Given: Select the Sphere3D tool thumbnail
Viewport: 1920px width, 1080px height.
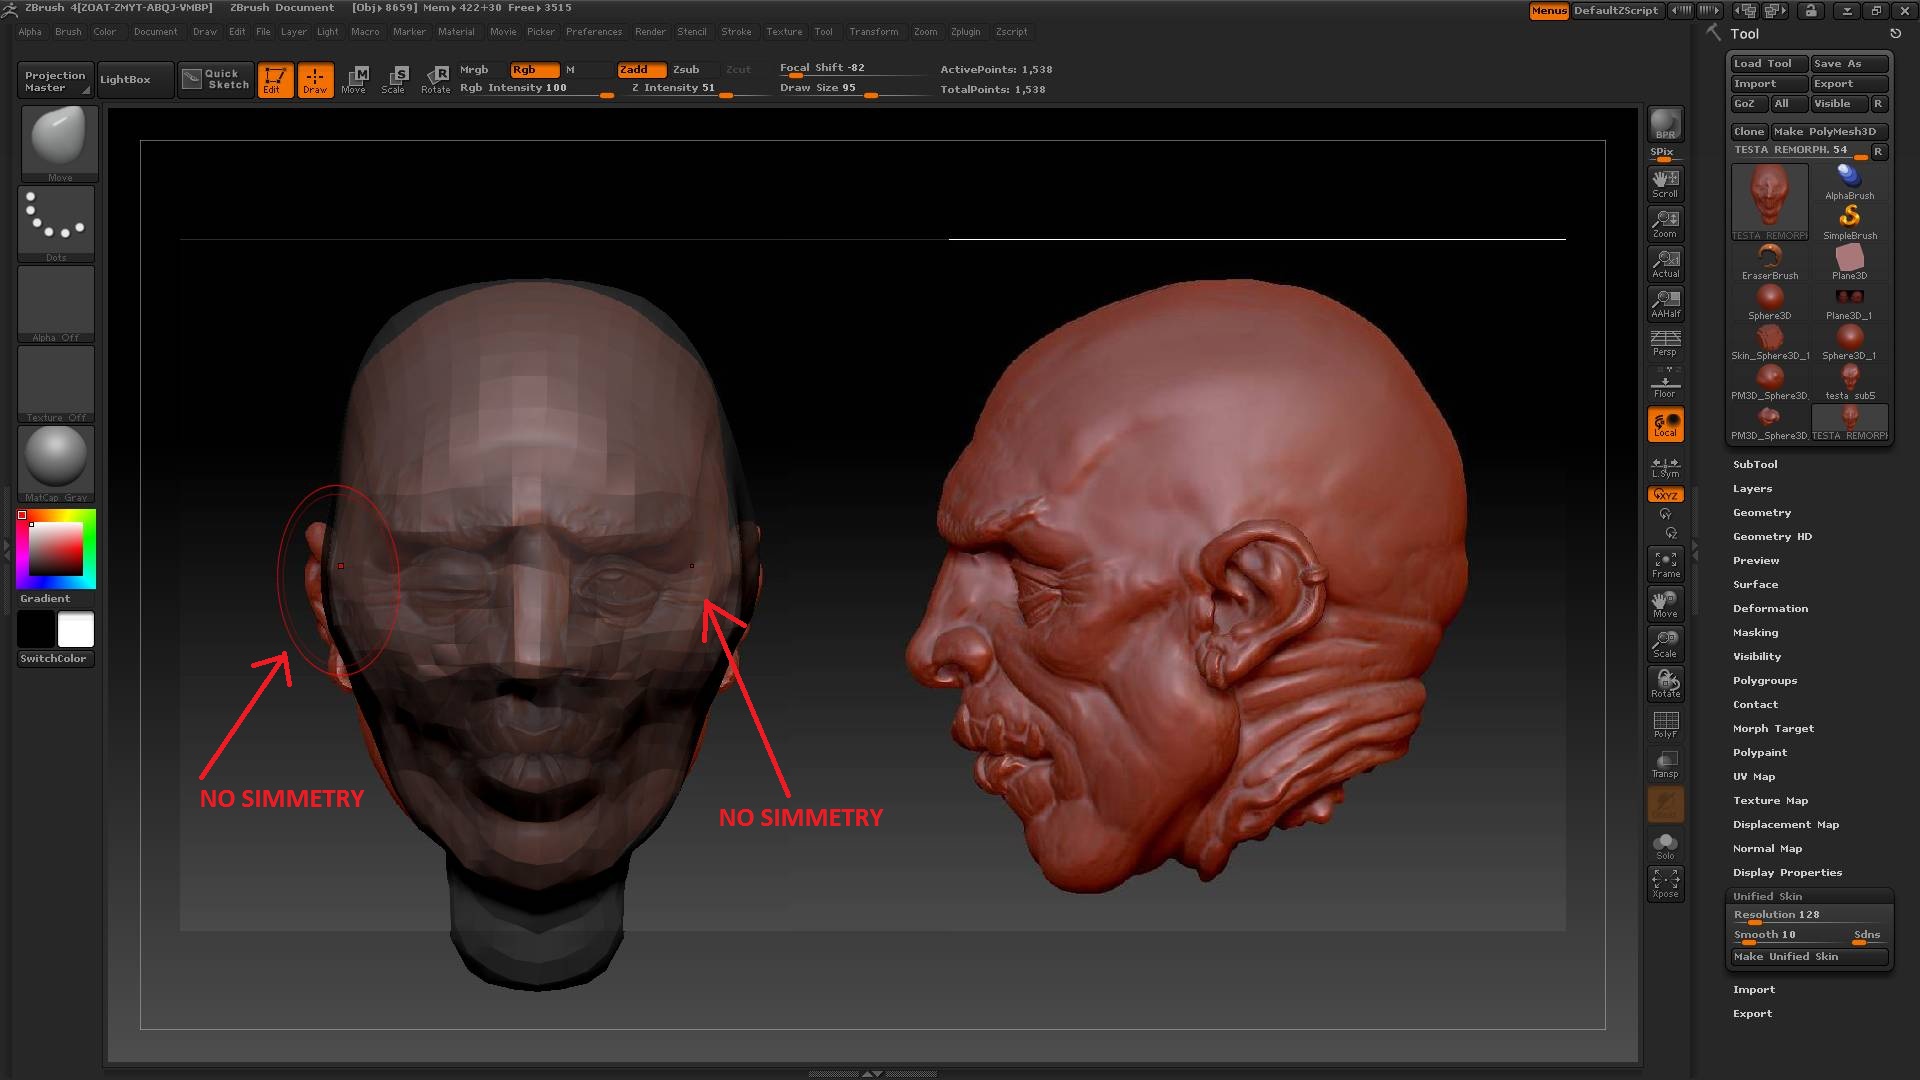Looking at the screenshot, I should coord(1770,302).
